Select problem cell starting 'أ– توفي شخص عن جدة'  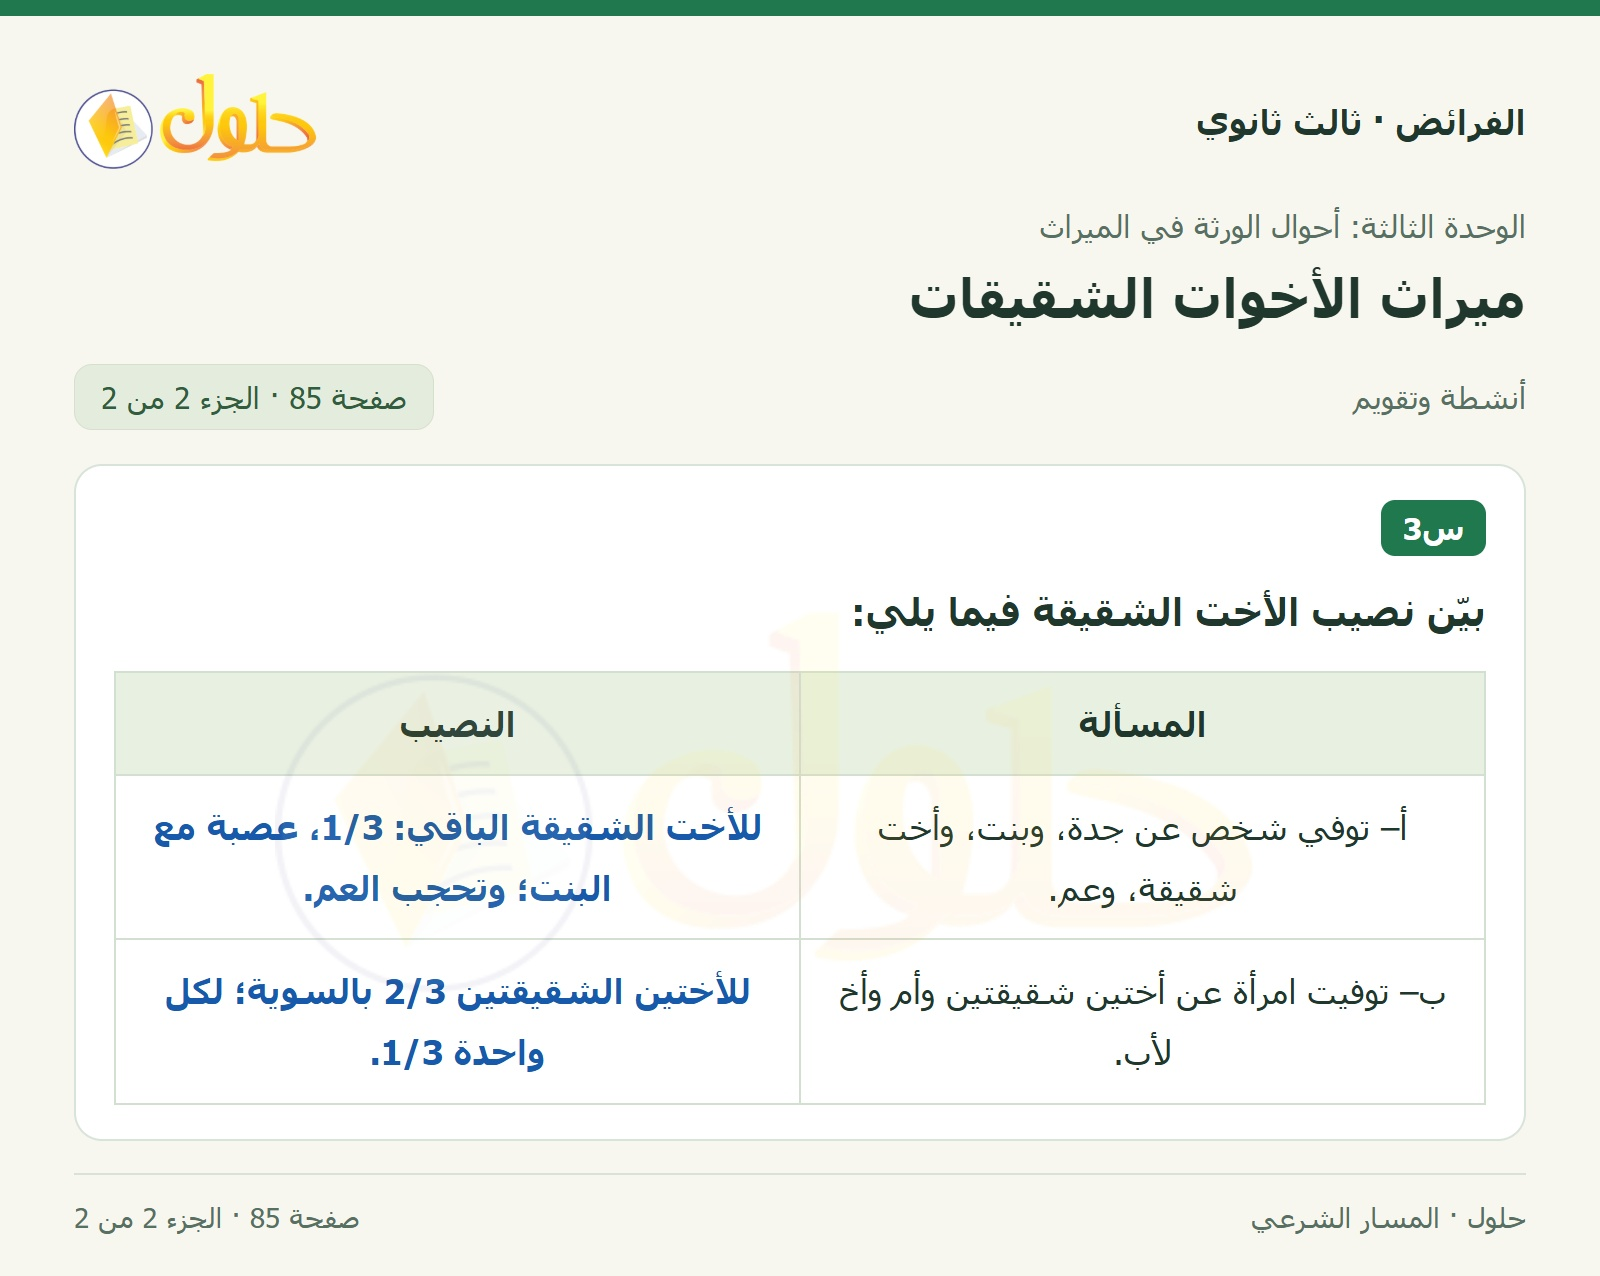1142,858
